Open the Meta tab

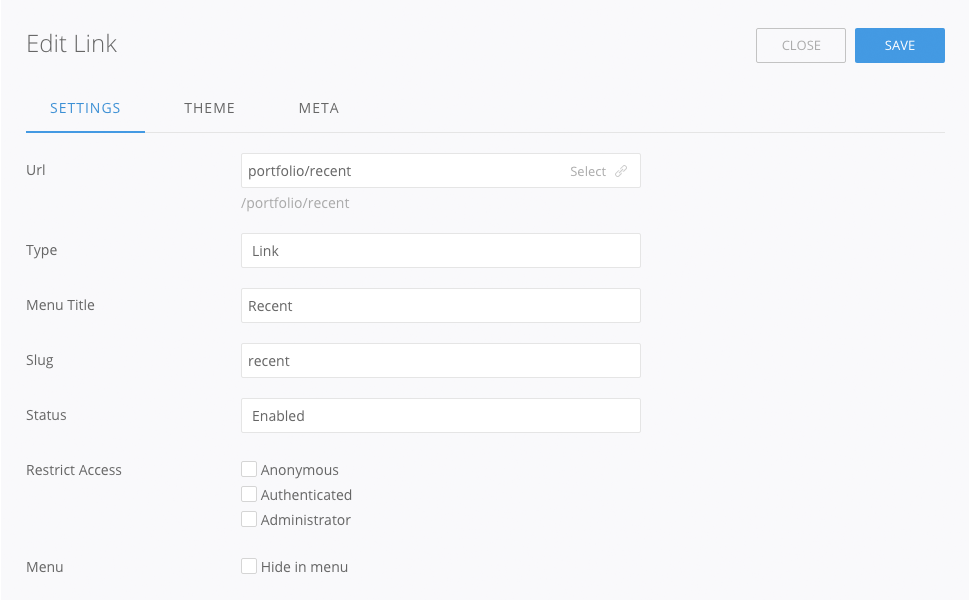tap(318, 108)
